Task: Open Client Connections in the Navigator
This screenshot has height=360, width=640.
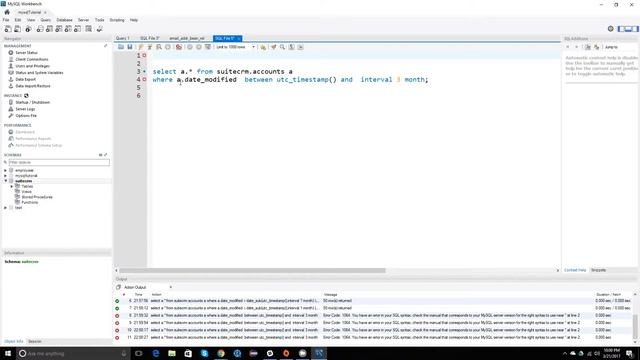Action: point(31,59)
